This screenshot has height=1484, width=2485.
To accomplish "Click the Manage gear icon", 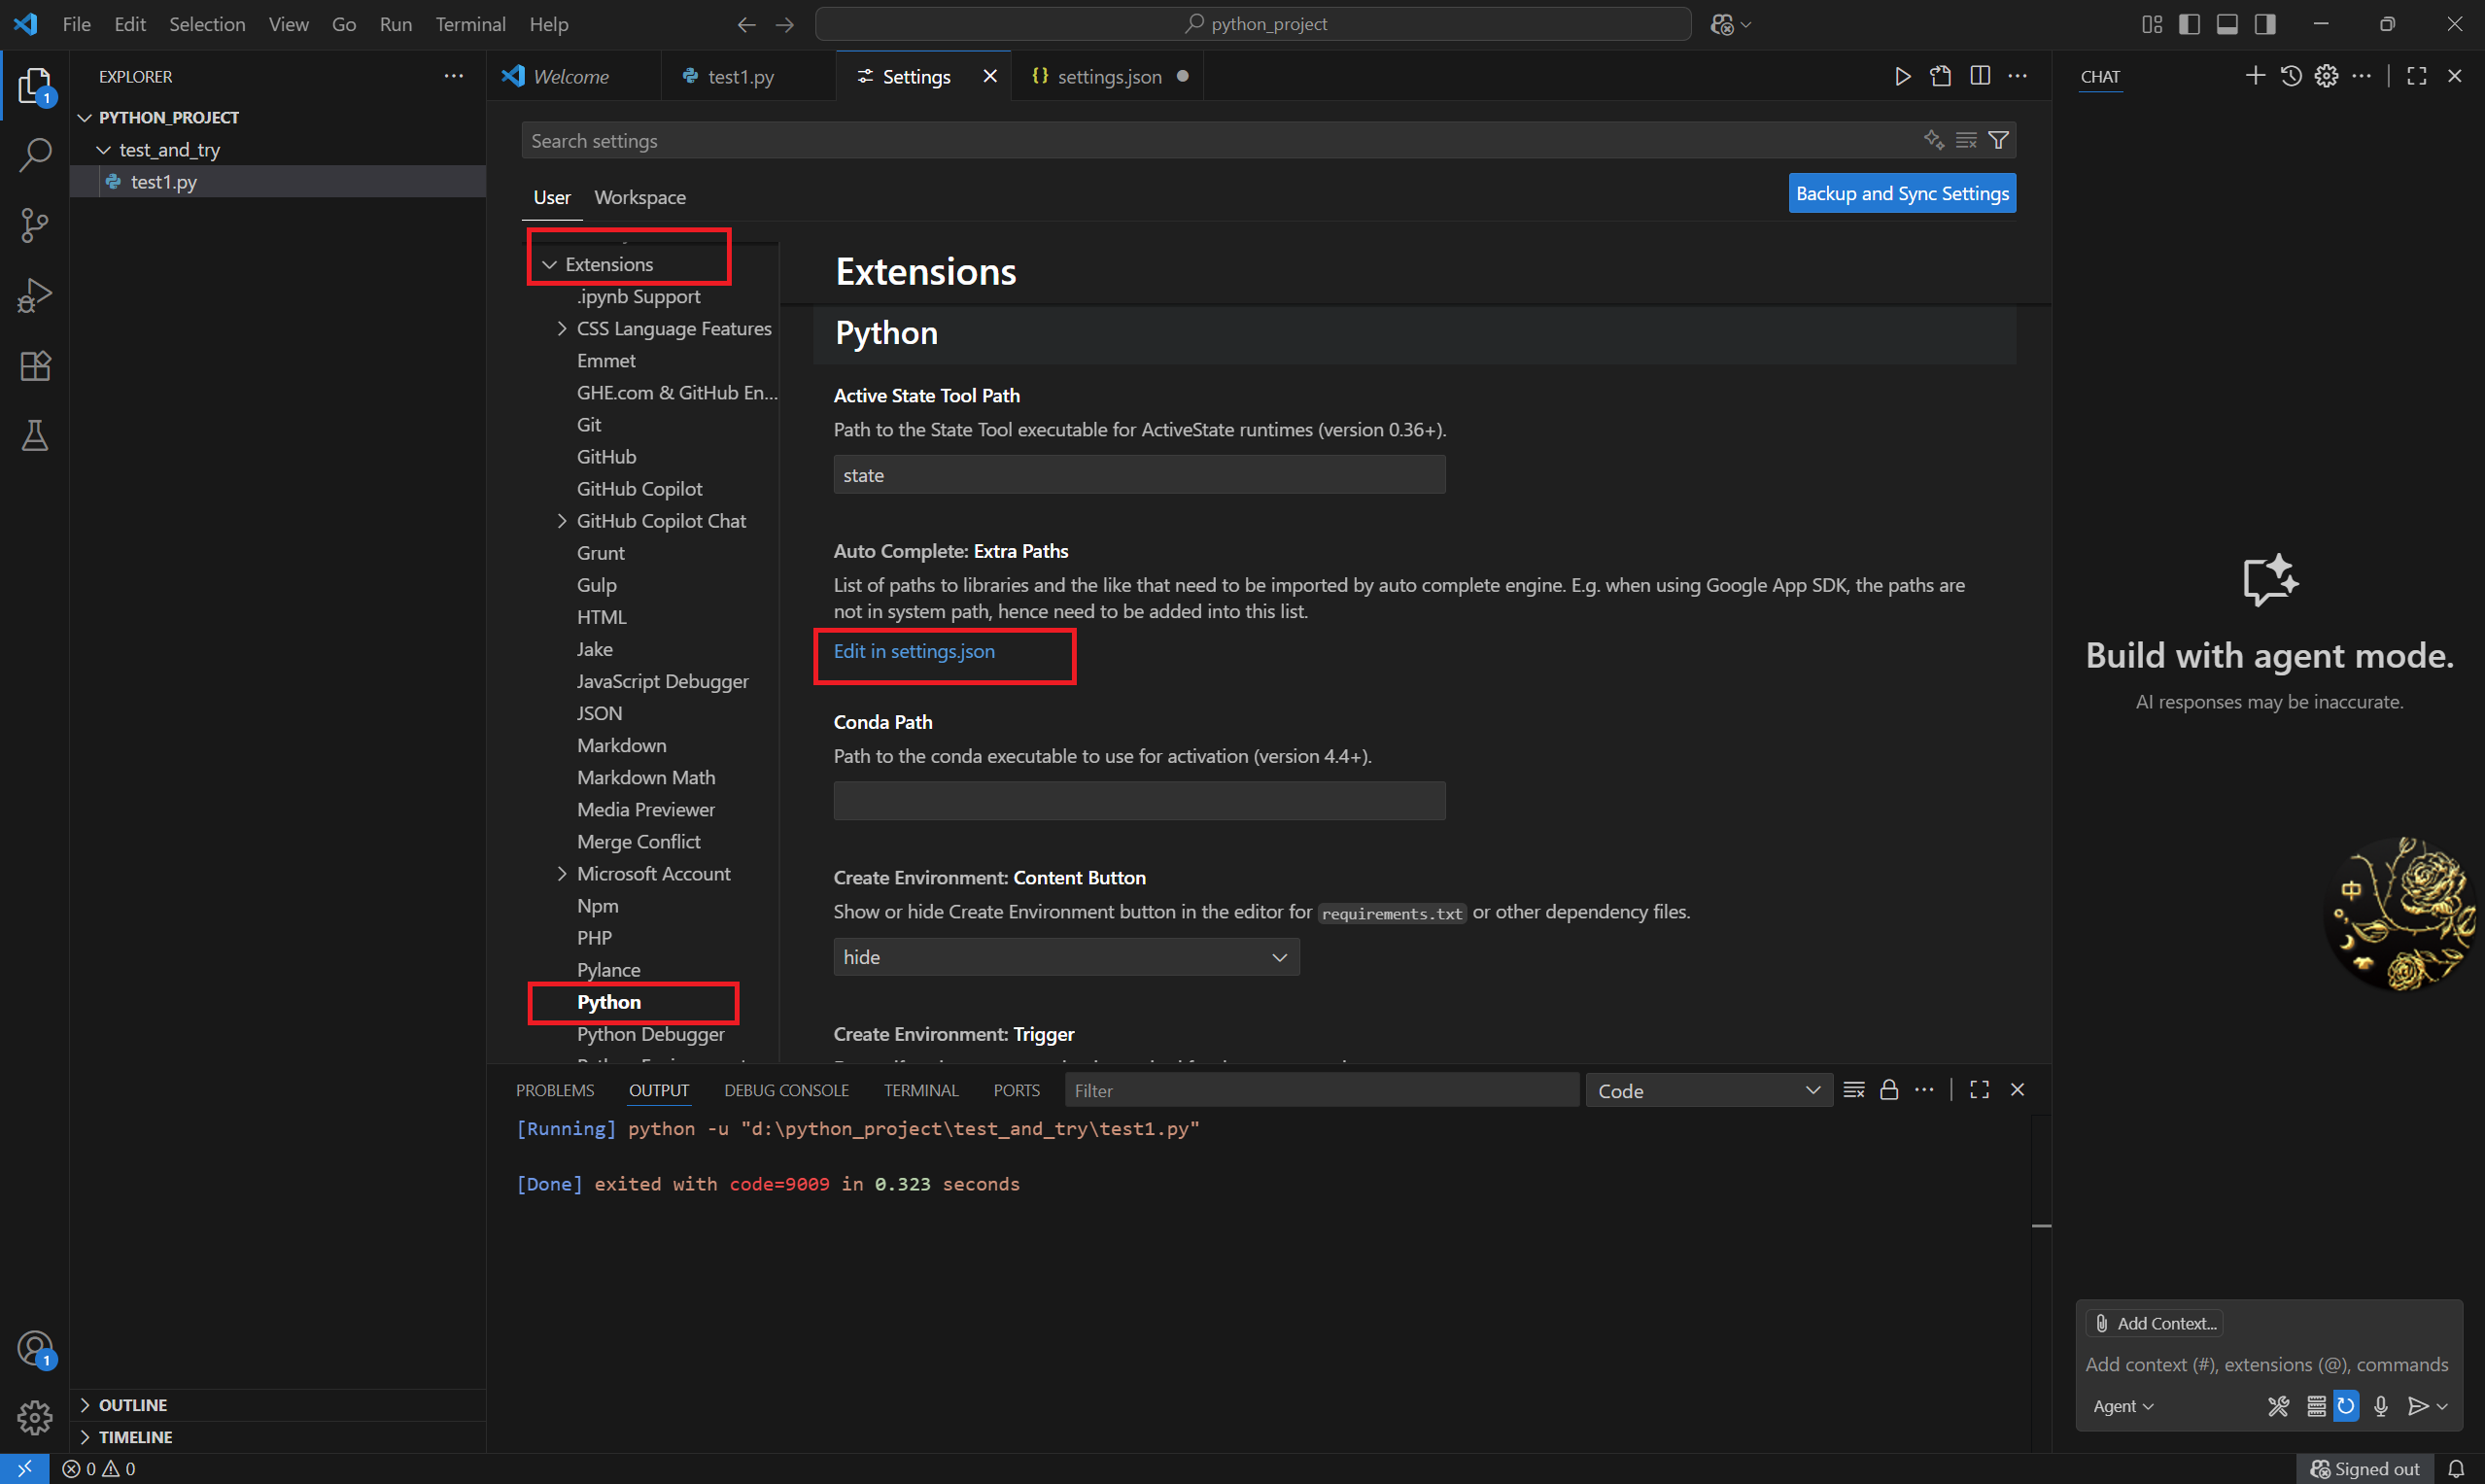I will pyautogui.click(x=35, y=1417).
